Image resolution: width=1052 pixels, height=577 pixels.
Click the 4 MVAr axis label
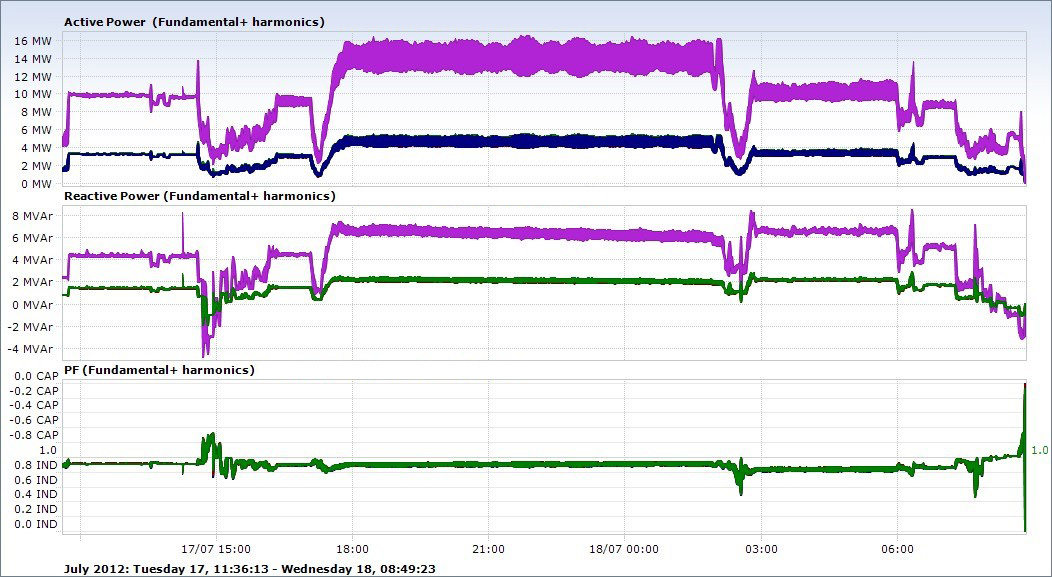[x=32, y=260]
